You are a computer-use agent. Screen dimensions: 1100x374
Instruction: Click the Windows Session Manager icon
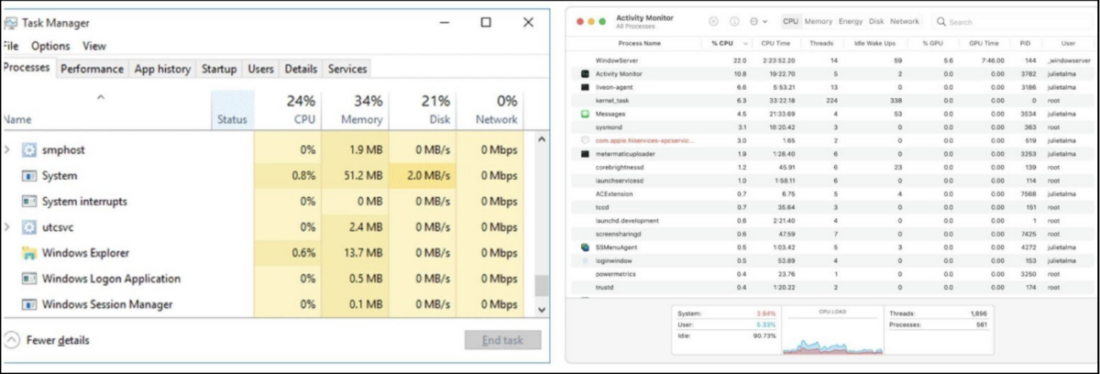tap(29, 305)
